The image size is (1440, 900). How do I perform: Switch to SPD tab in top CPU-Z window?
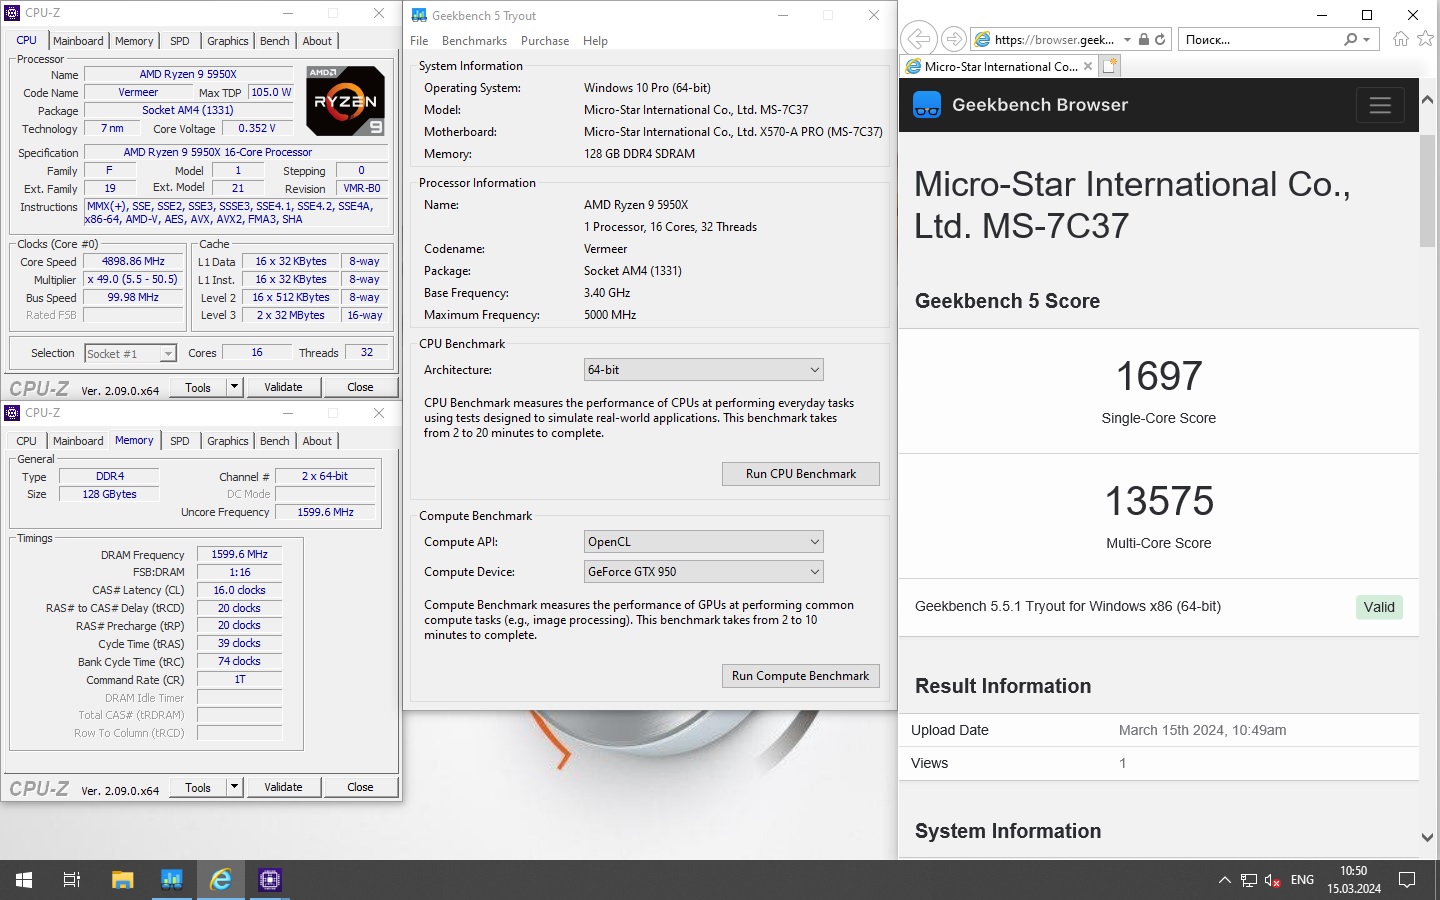[x=180, y=41]
